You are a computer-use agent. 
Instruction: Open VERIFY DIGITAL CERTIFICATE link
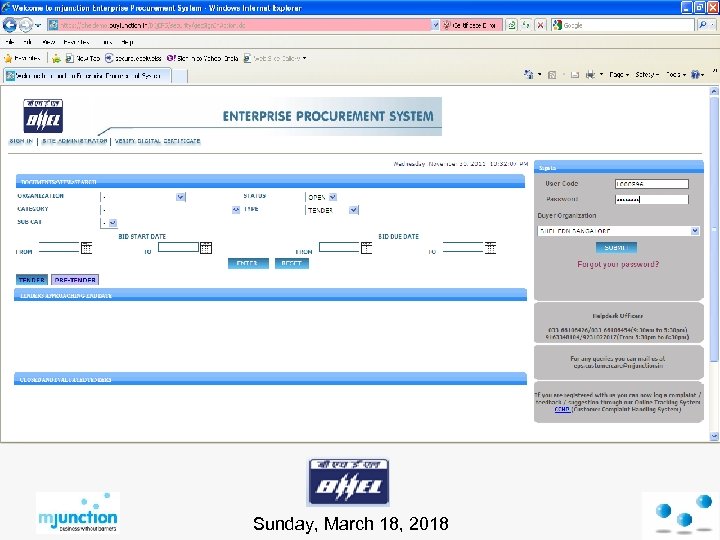tap(158, 141)
